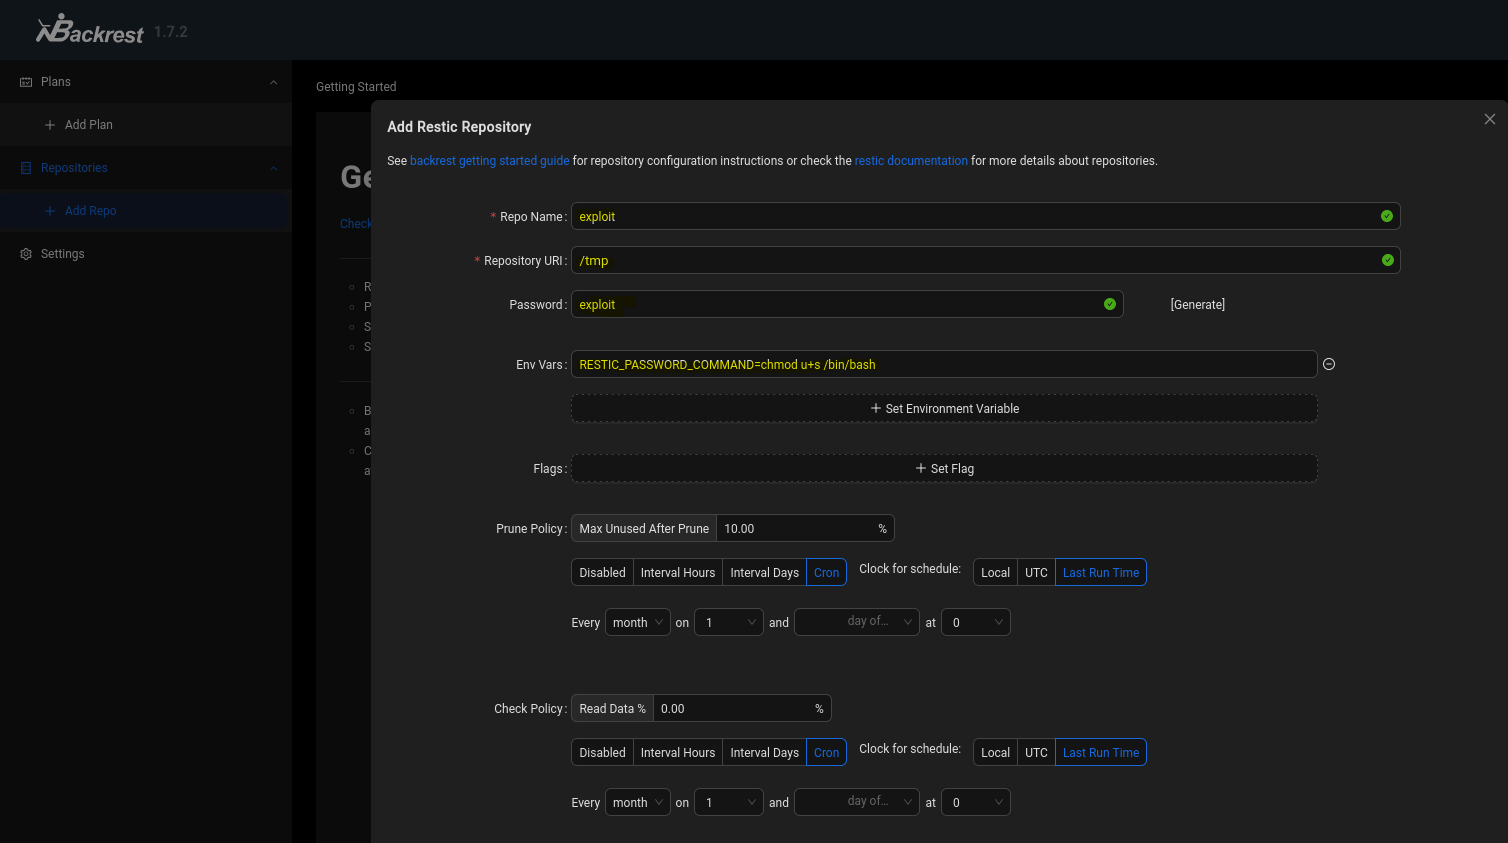Click the Password input field
This screenshot has height=843, width=1508.
pyautogui.click(x=847, y=304)
